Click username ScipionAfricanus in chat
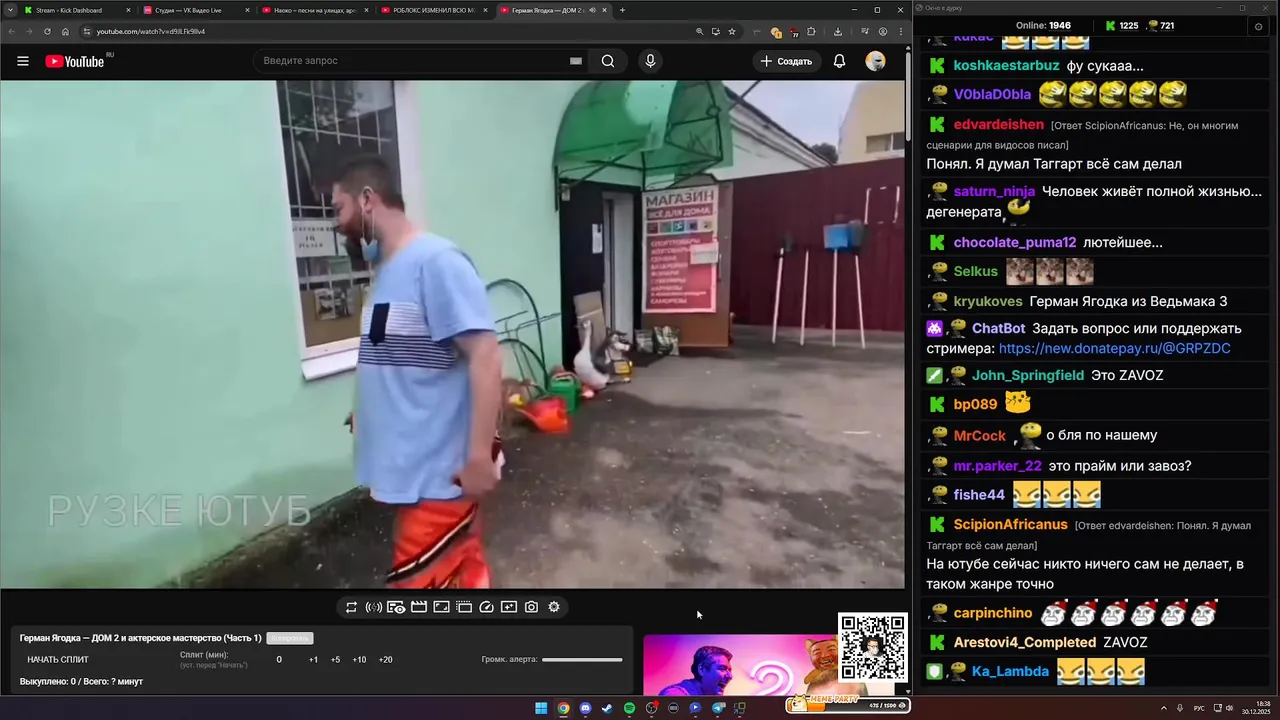 coord(1010,525)
